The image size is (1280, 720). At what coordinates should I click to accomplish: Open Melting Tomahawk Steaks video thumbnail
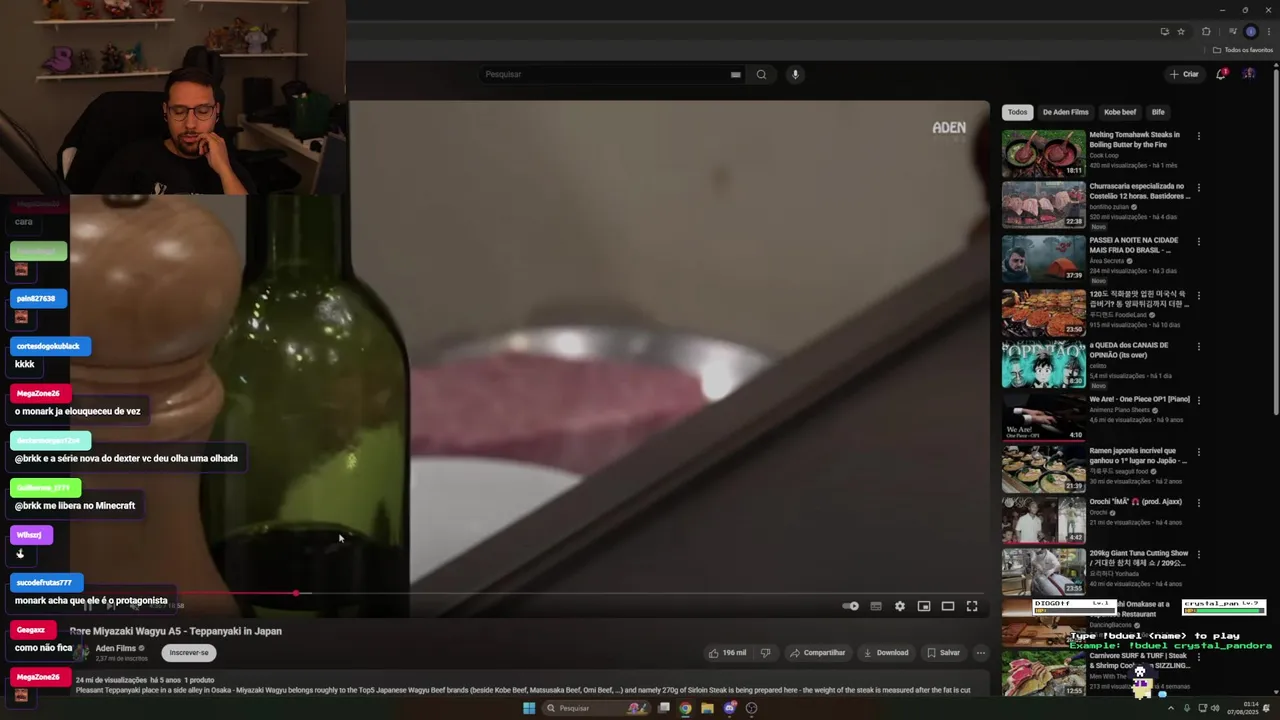[x=1043, y=153]
